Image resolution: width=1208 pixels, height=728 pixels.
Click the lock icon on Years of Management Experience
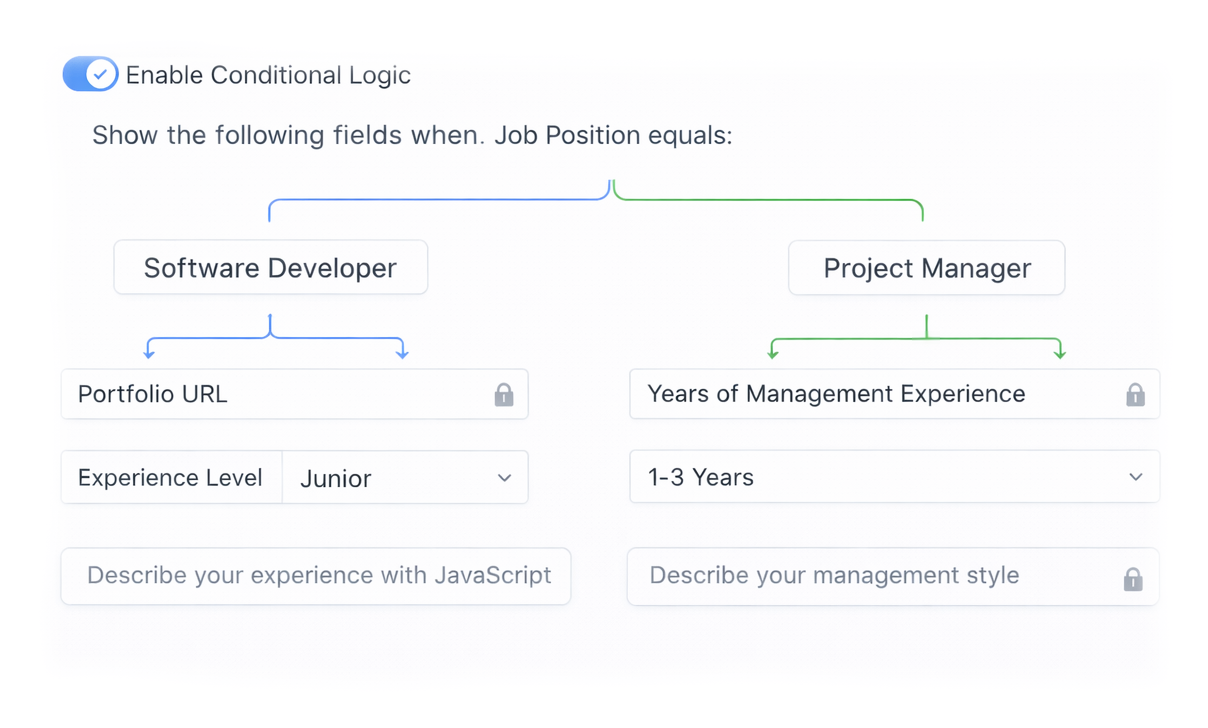click(1135, 394)
